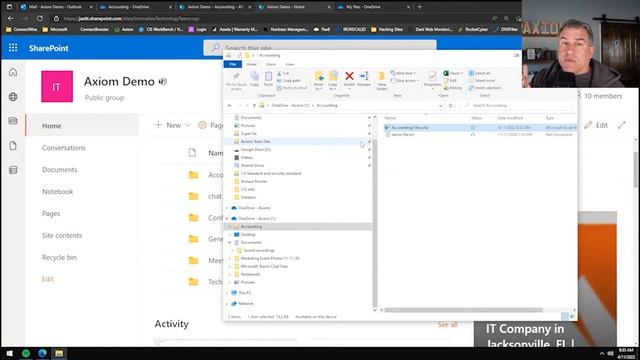Click Edit button at top right of SharePoint page
The image size is (640, 360).
pyautogui.click(x=596, y=125)
